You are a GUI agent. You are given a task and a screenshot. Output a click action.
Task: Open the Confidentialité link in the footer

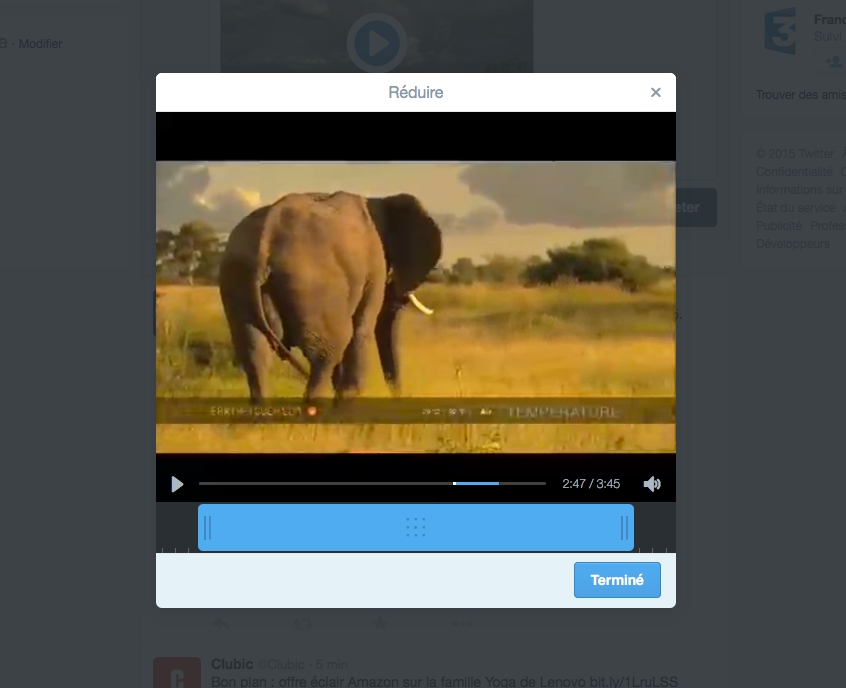click(794, 172)
